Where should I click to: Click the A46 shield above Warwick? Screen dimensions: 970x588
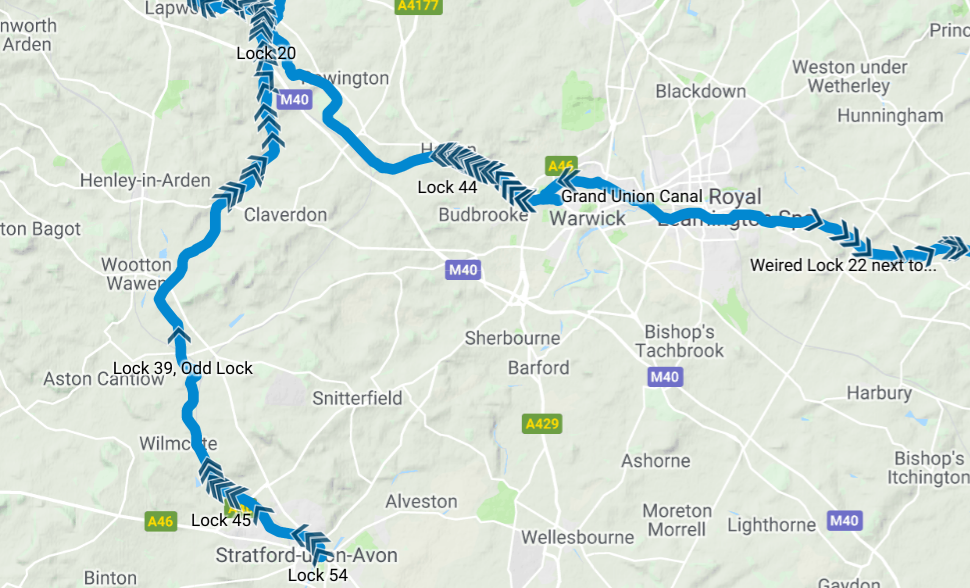561,166
